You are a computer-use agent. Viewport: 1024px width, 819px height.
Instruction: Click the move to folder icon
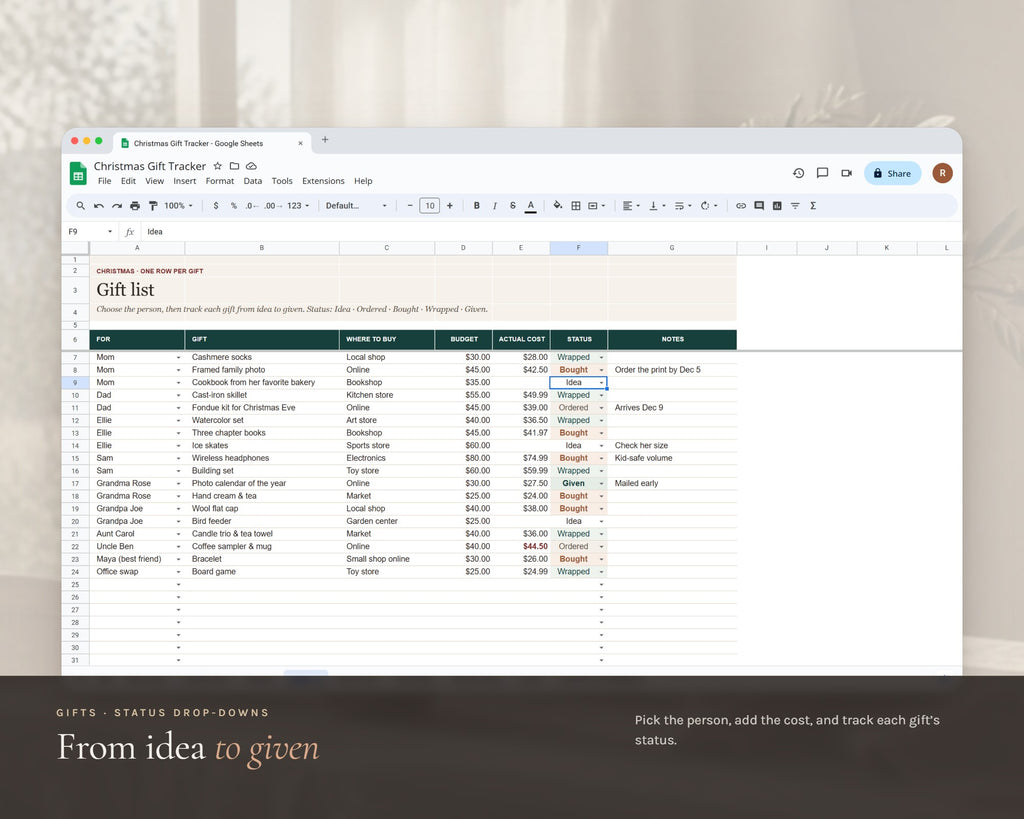234,166
